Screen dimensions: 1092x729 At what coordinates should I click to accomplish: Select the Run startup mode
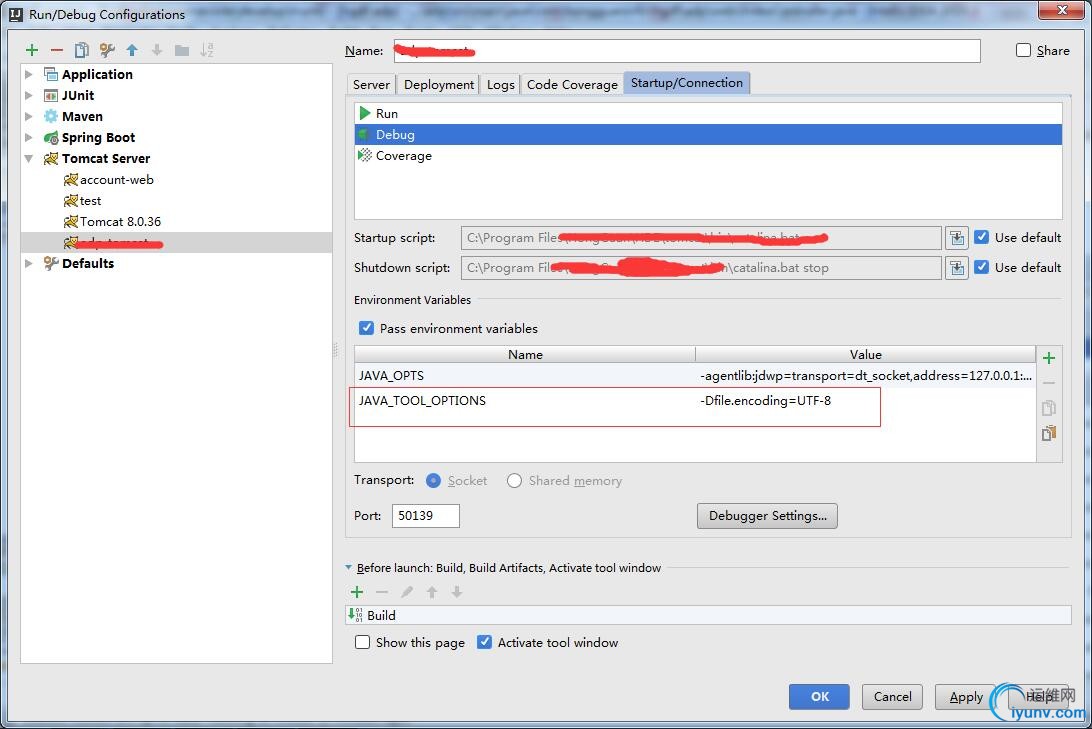(708, 113)
